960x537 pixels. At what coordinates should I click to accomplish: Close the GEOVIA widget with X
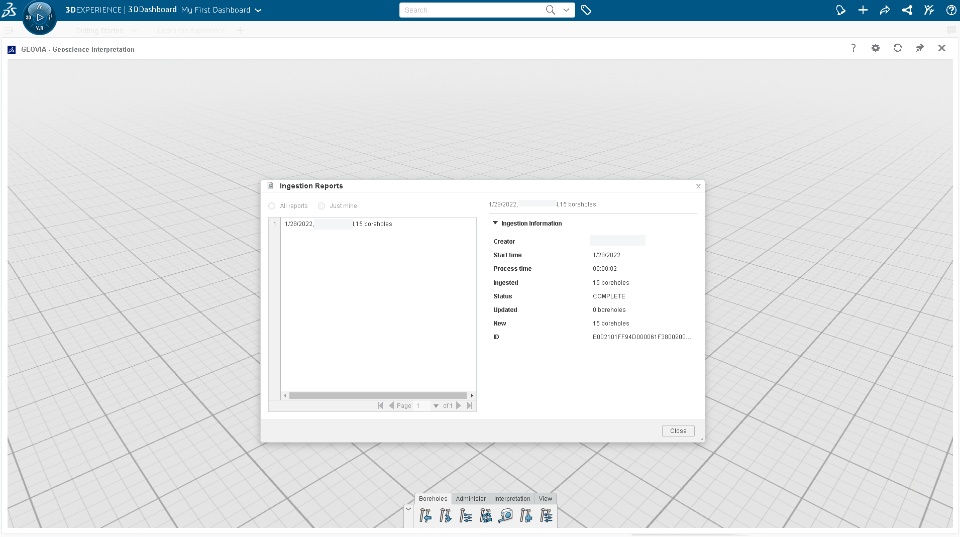(x=942, y=48)
